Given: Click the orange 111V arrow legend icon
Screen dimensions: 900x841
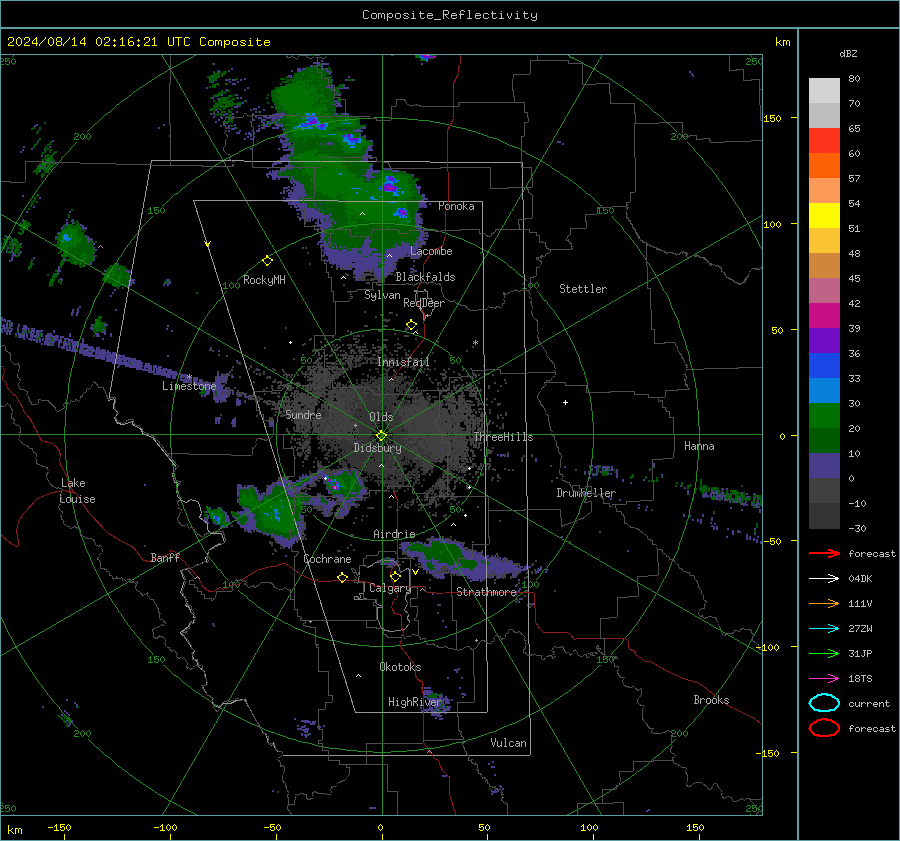Looking at the screenshot, I should tap(824, 603).
